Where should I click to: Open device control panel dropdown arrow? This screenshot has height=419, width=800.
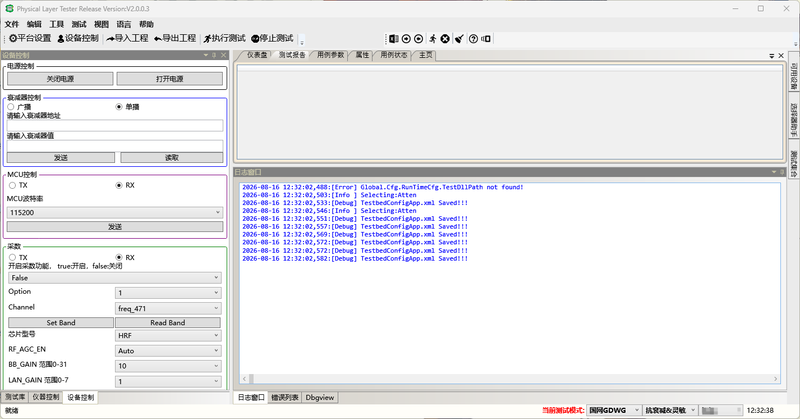[x=206, y=55]
